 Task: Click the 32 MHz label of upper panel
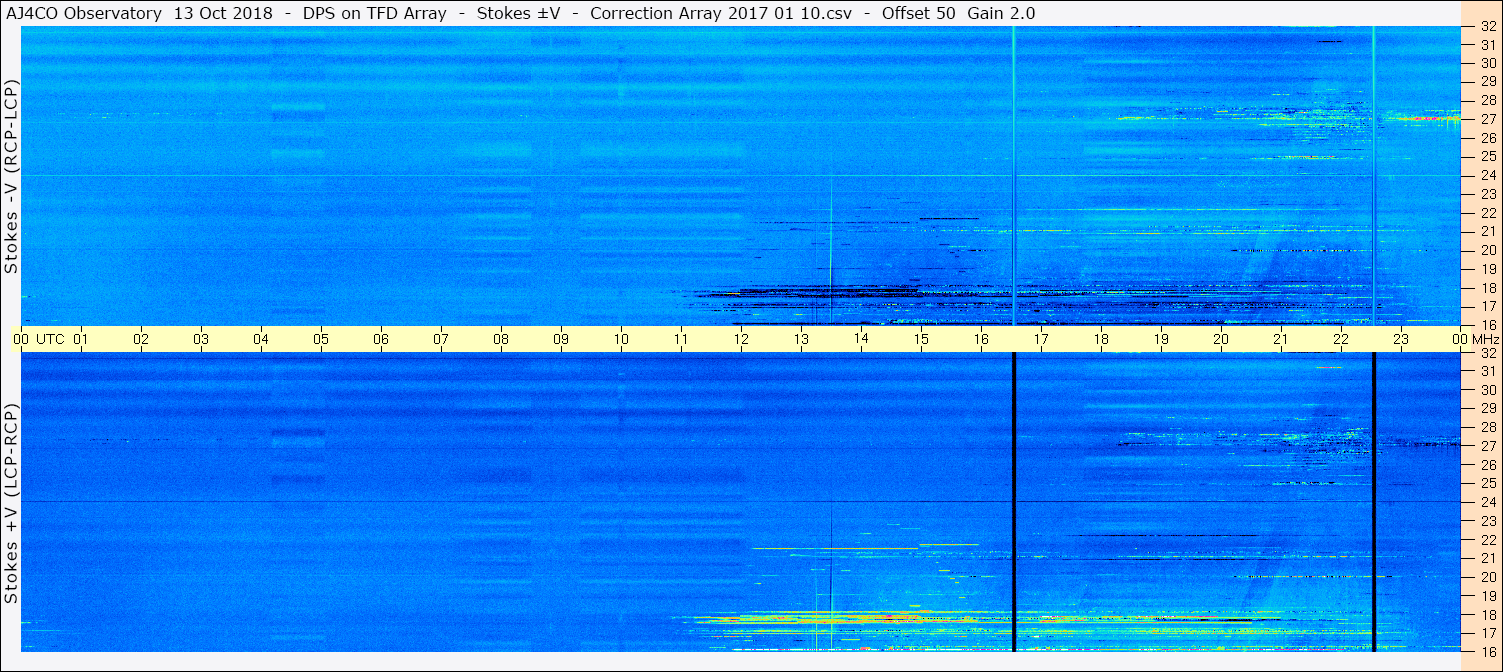[x=1487, y=27]
